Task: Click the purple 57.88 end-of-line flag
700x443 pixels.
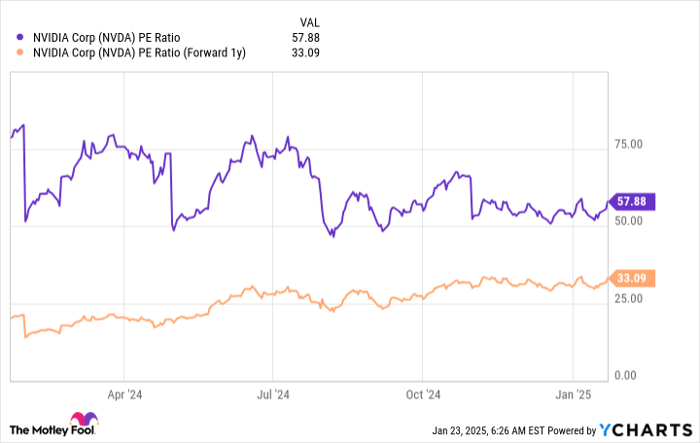Action: coord(631,201)
